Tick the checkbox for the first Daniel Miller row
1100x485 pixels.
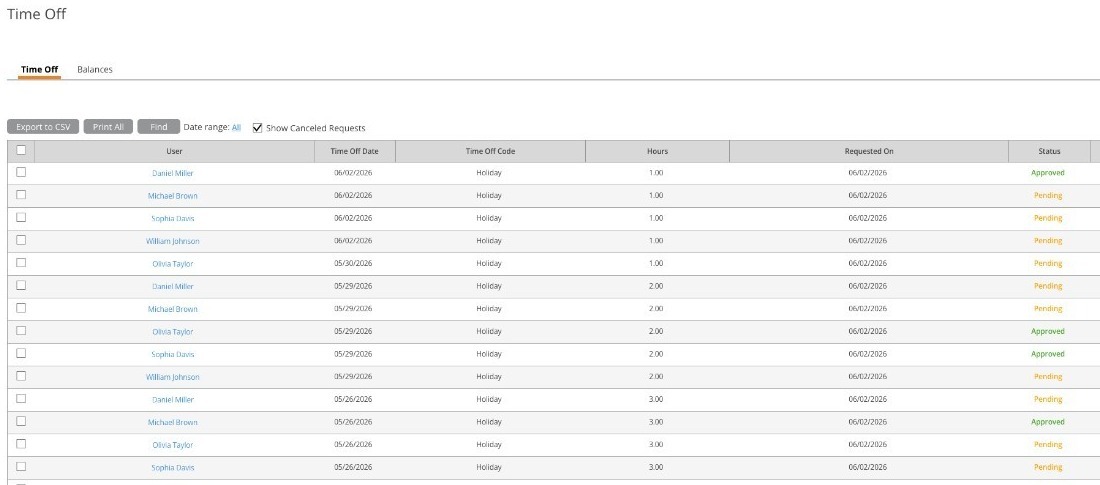pyautogui.click(x=21, y=172)
